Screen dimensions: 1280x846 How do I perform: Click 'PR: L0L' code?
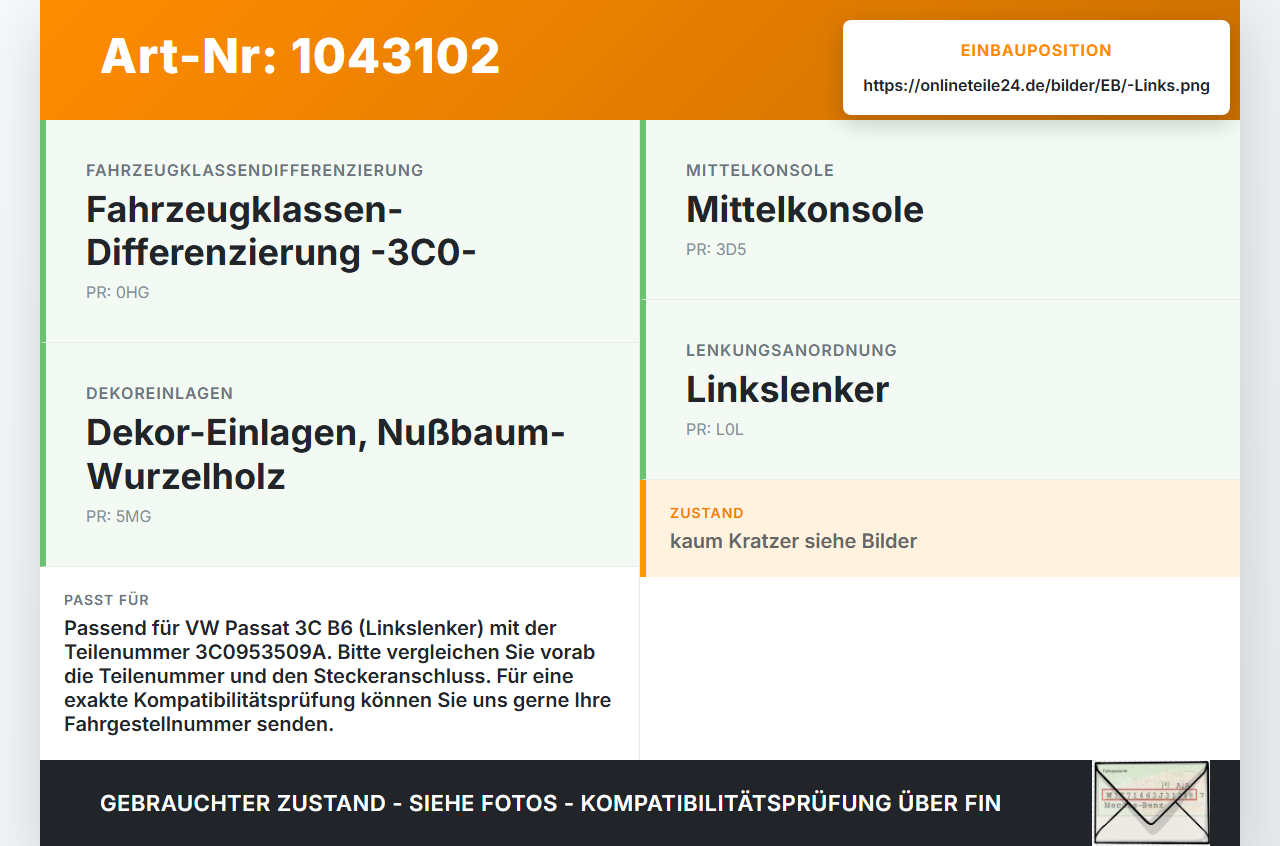[x=715, y=430]
